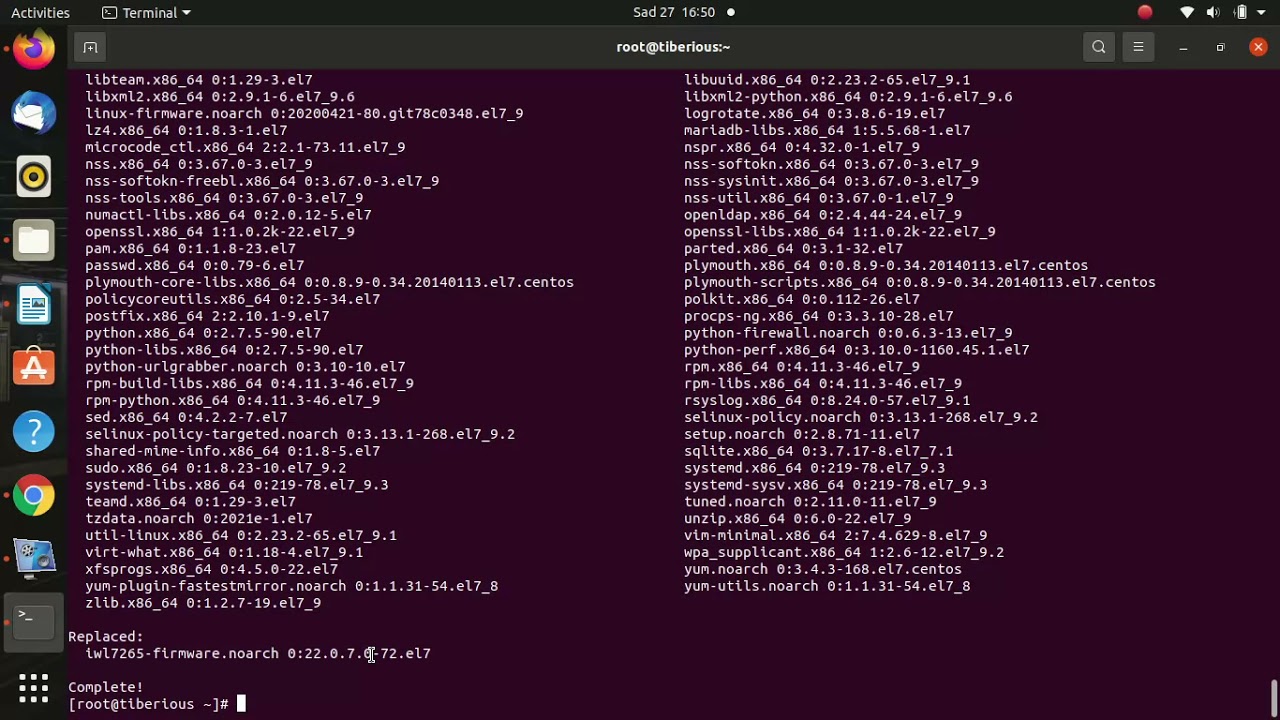
Task: Open the Terminal app menu
Action: (146, 12)
